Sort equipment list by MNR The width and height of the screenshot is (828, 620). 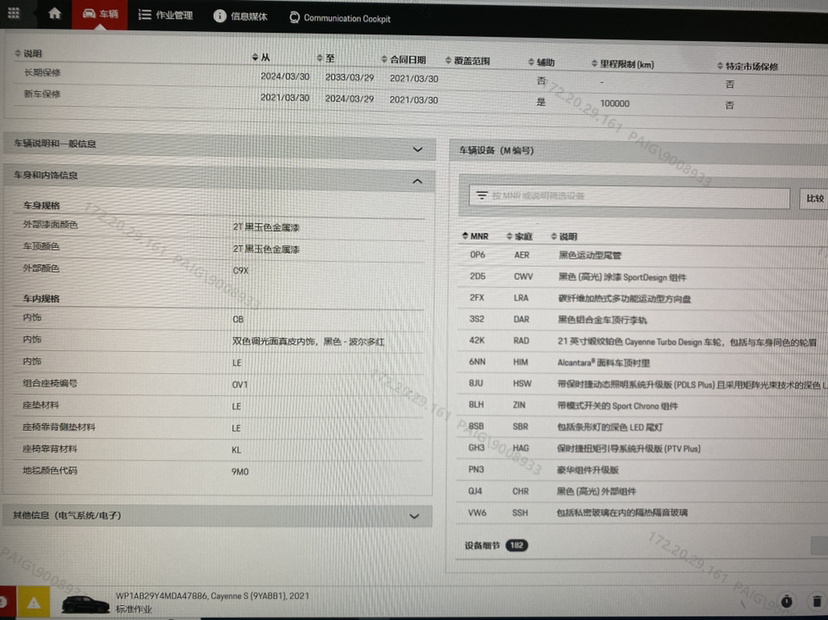click(x=475, y=236)
